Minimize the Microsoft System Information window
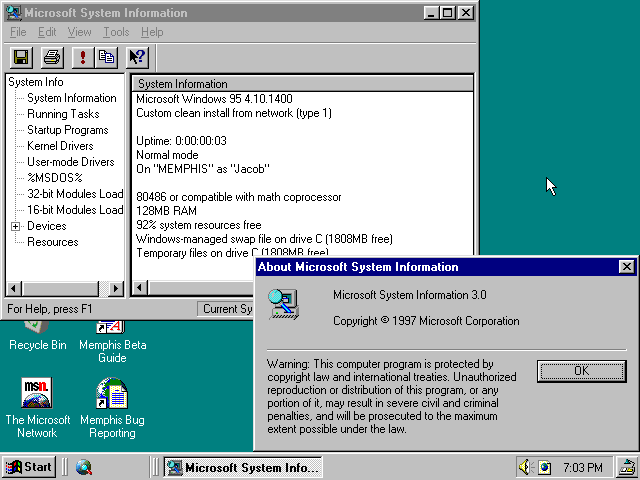Image resolution: width=640 pixels, height=480 pixels. (x=431, y=13)
